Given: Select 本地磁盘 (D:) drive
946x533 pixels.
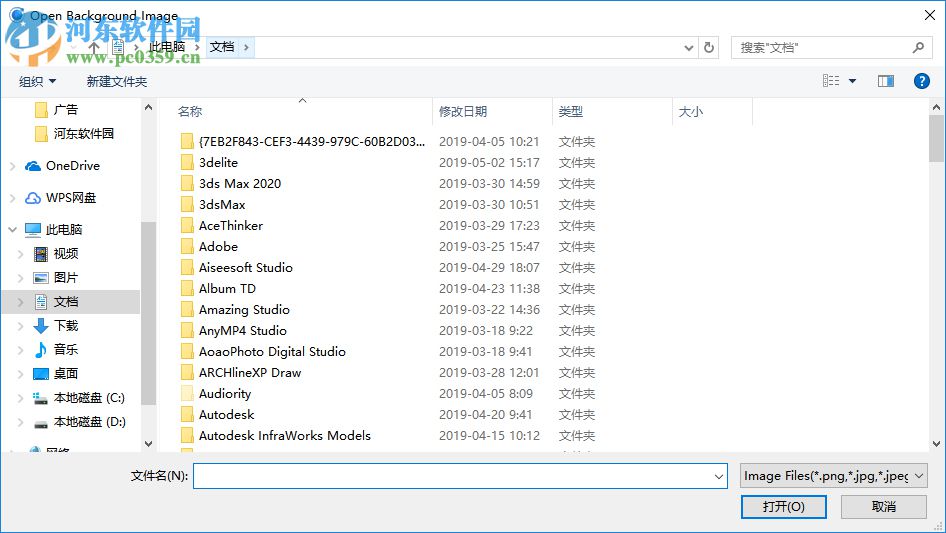Looking at the screenshot, I should 79,422.
